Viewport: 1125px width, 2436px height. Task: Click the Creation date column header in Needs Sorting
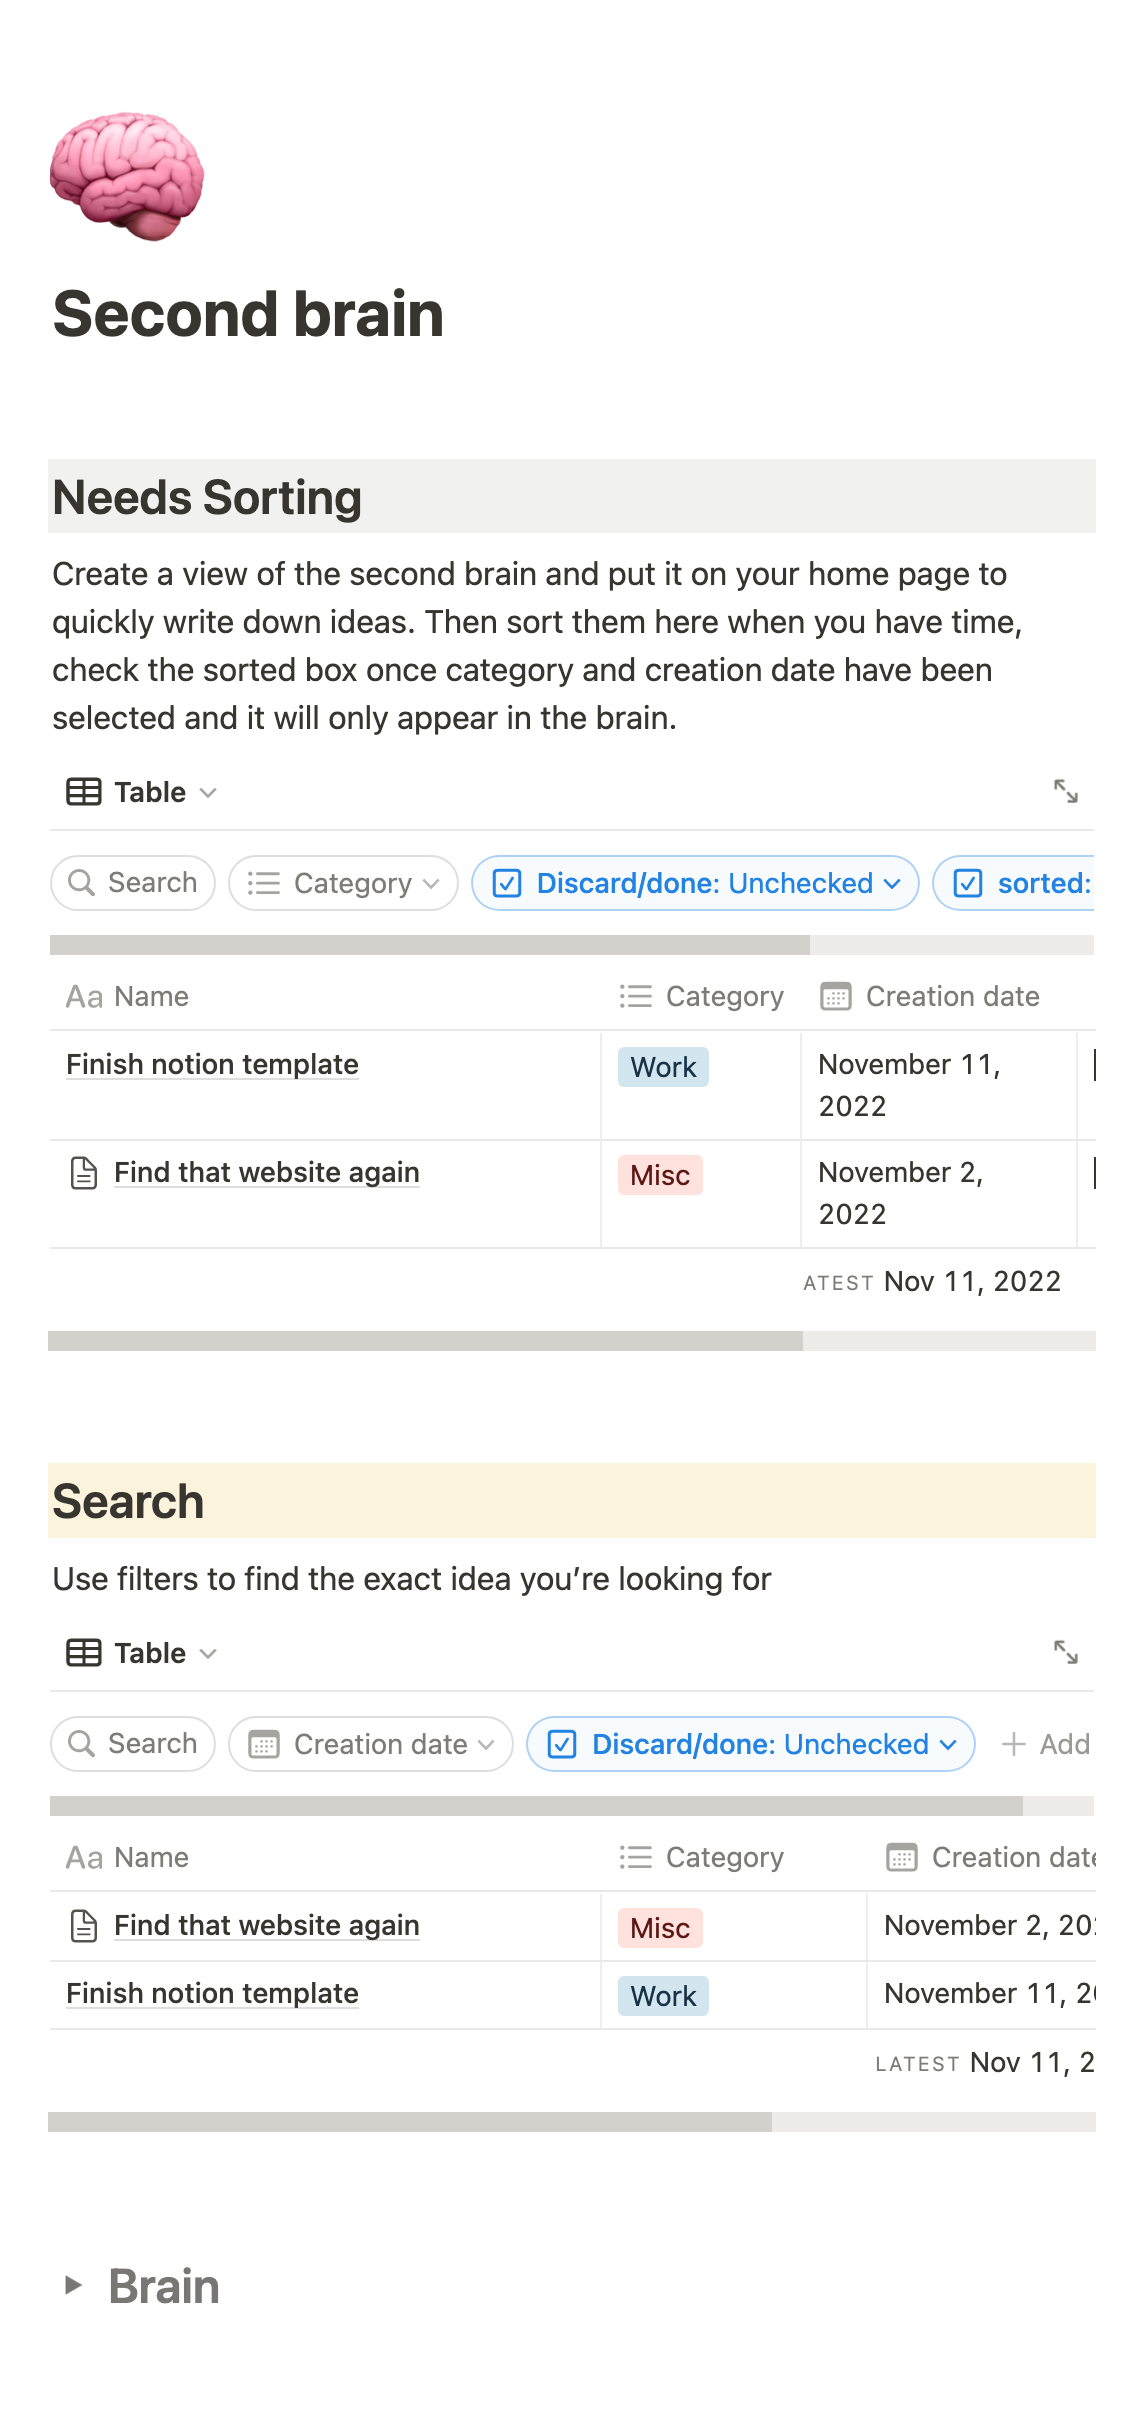pos(931,997)
